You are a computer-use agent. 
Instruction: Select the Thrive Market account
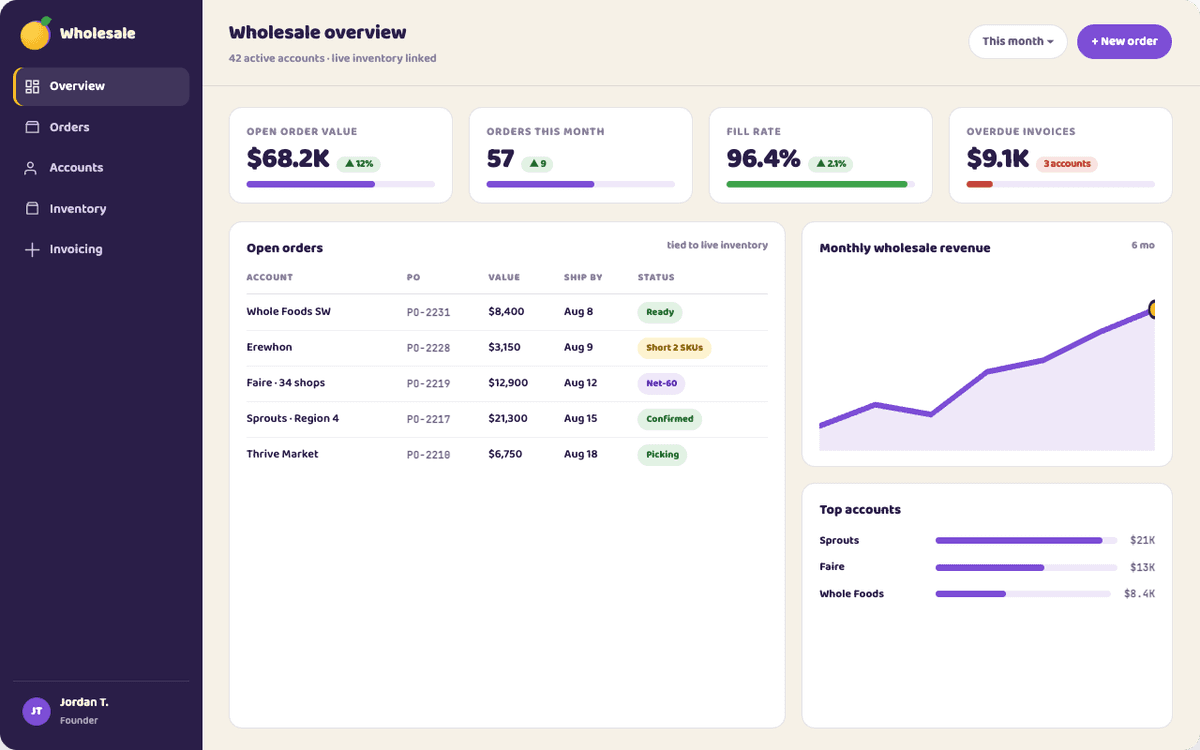tap(283, 454)
